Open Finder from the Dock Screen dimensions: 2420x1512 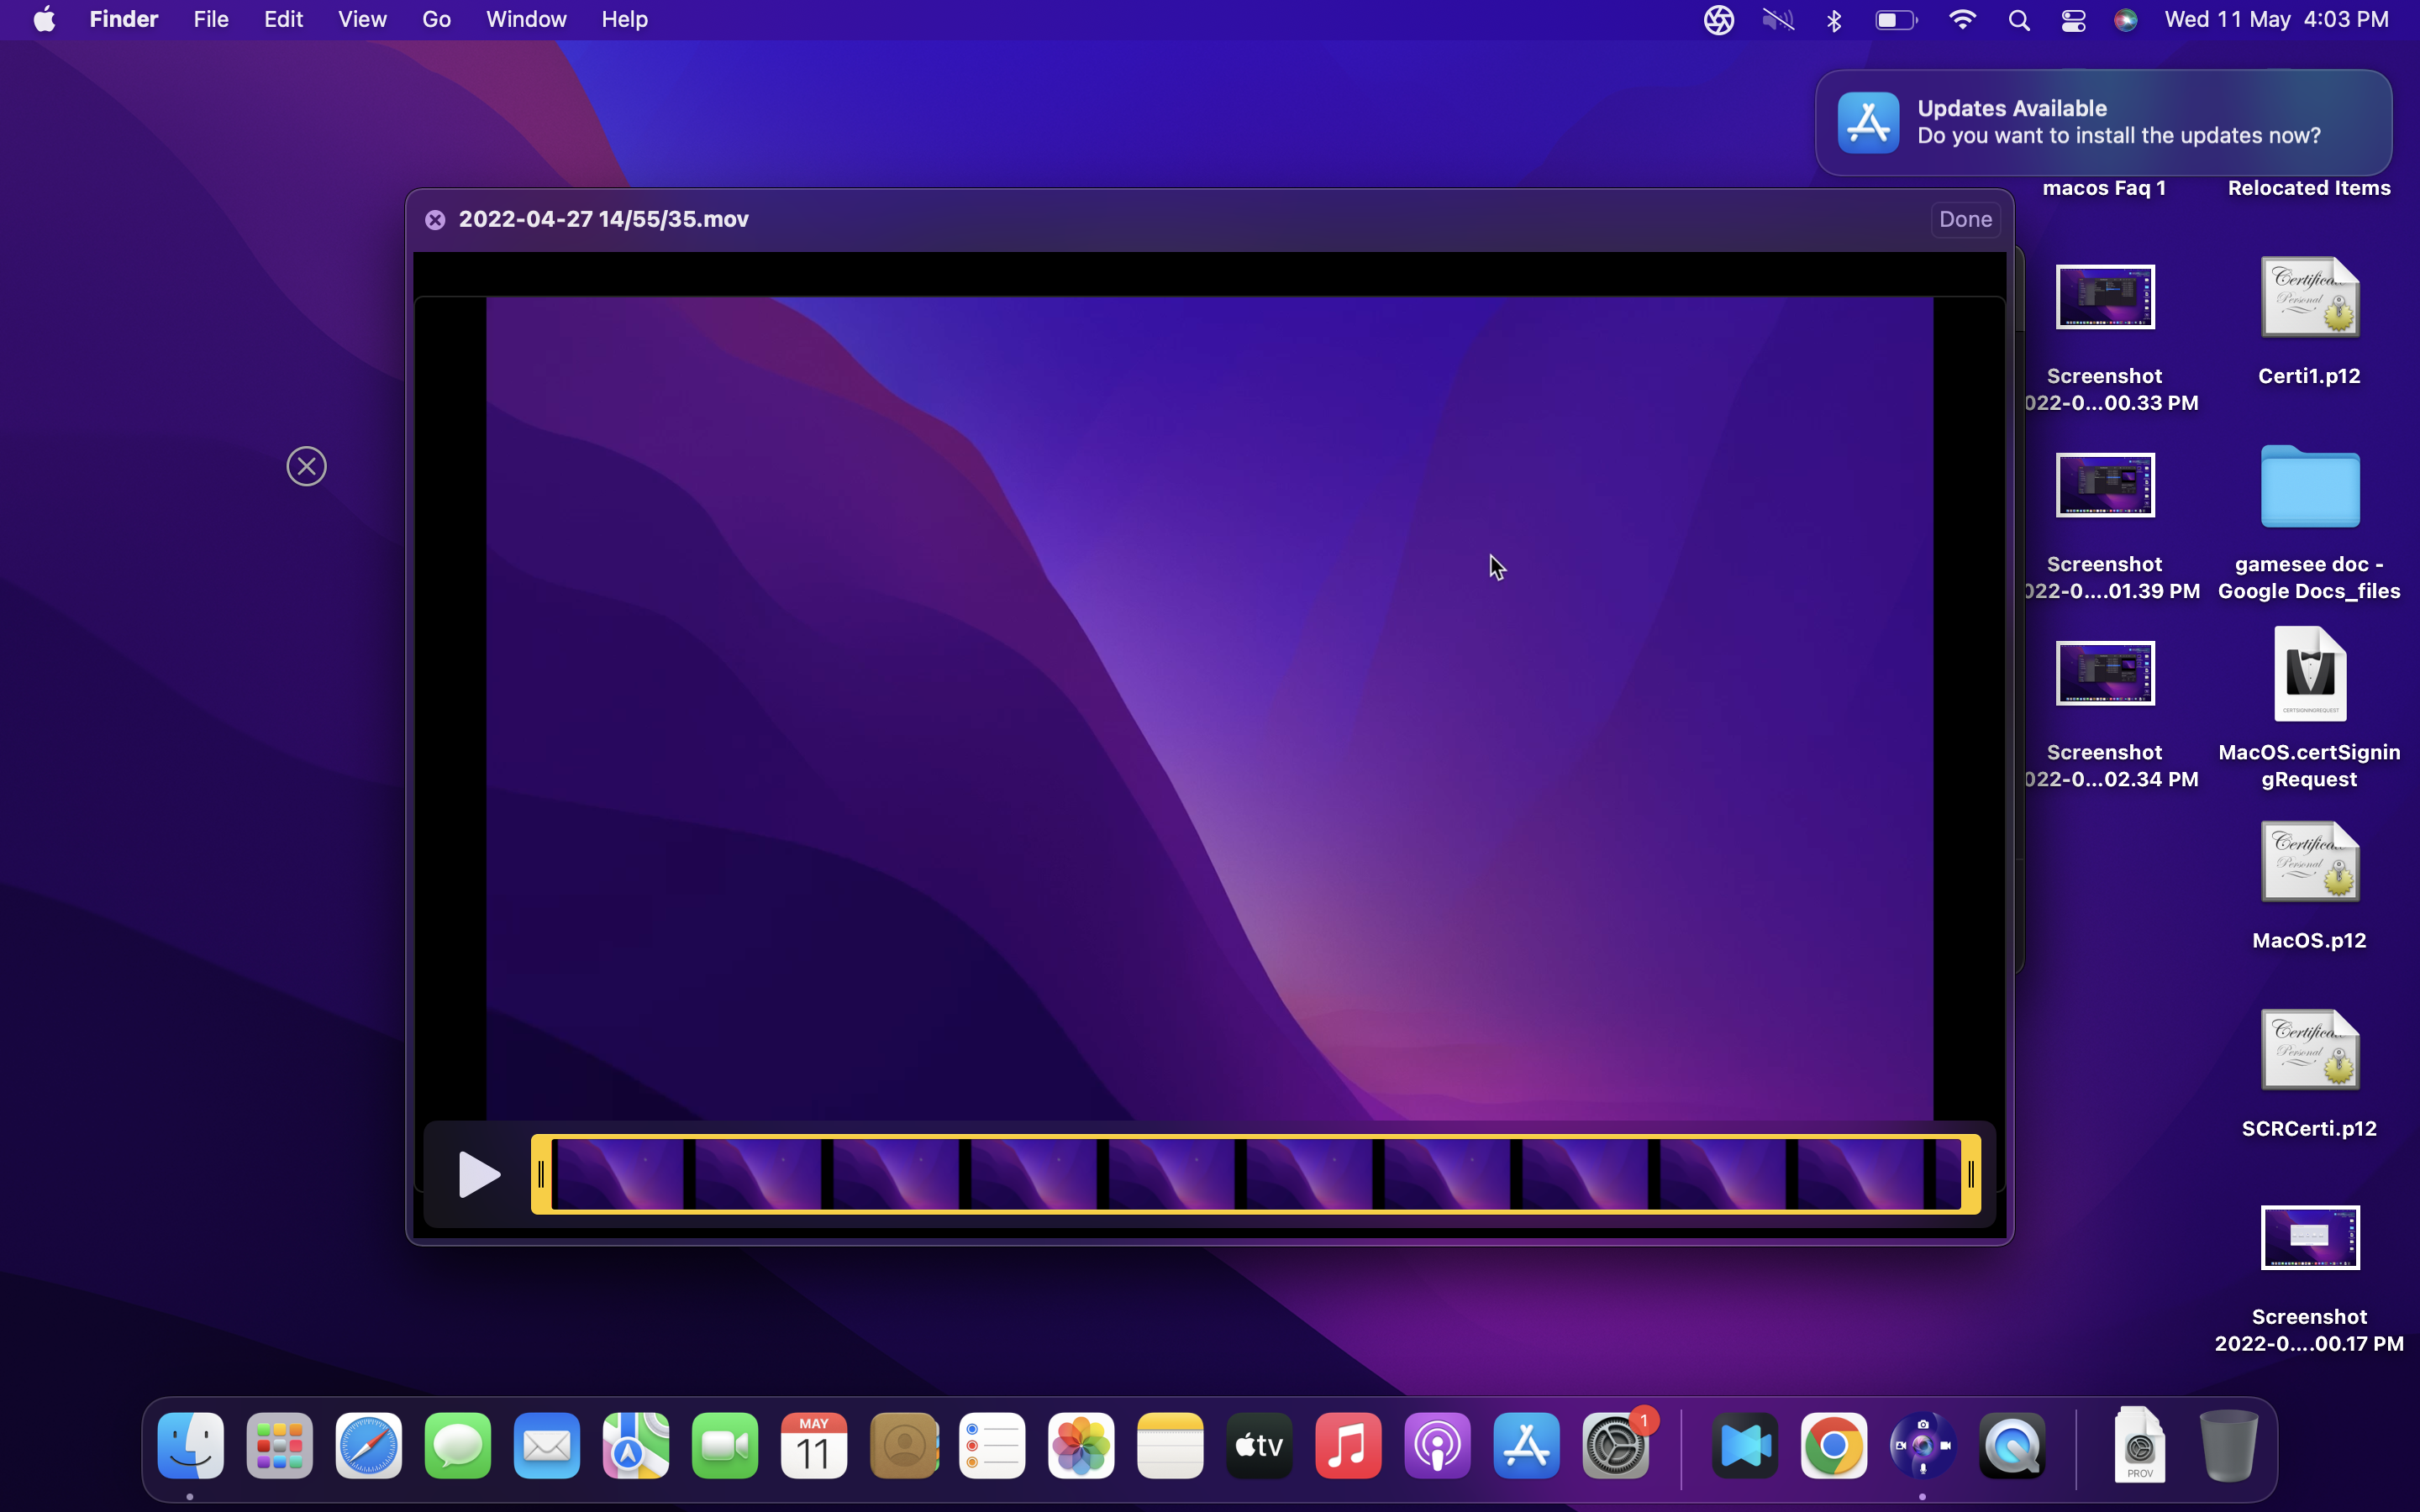click(x=190, y=1445)
